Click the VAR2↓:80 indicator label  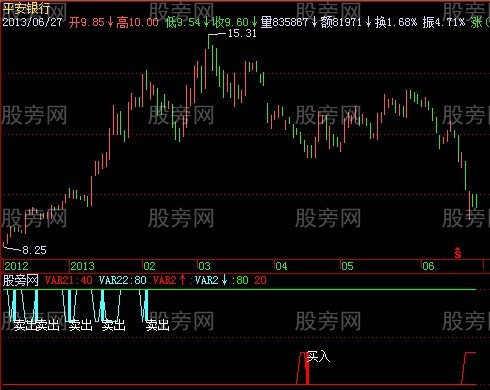[222, 280]
